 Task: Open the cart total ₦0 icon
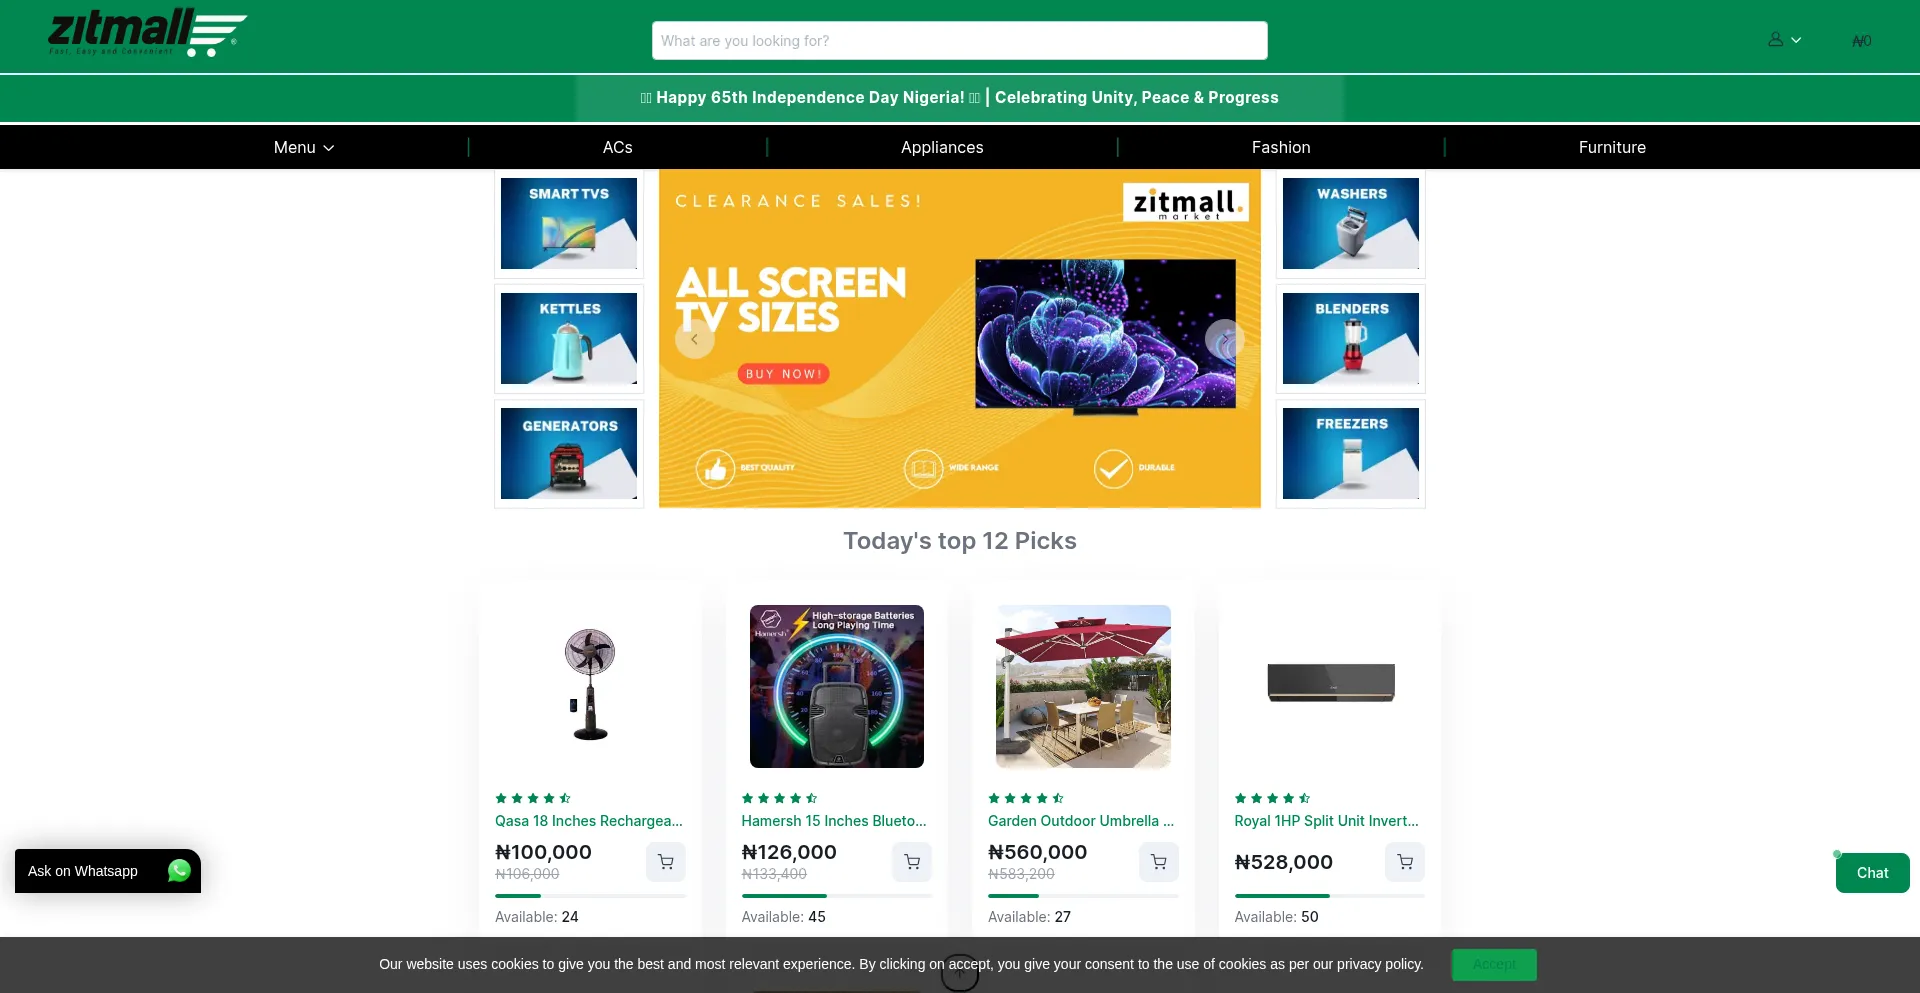click(x=1861, y=41)
